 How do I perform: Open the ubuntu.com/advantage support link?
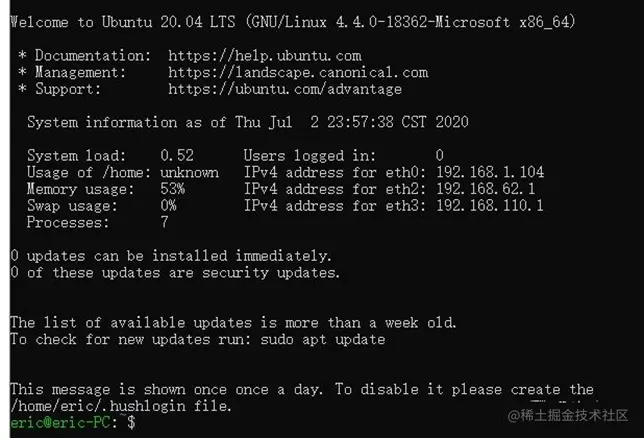click(x=284, y=89)
